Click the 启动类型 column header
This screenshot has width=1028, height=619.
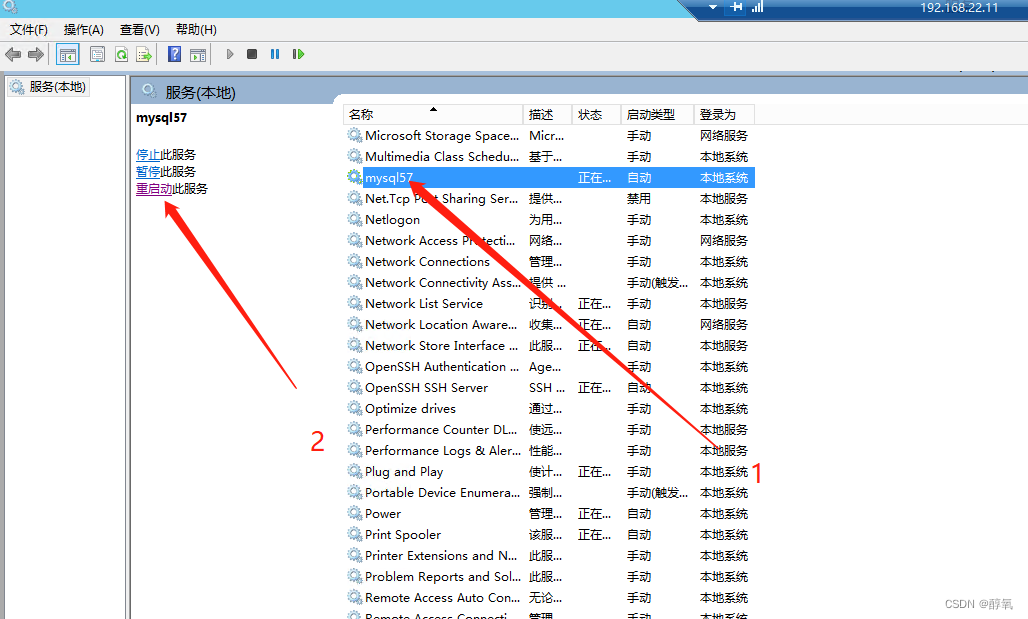point(650,113)
